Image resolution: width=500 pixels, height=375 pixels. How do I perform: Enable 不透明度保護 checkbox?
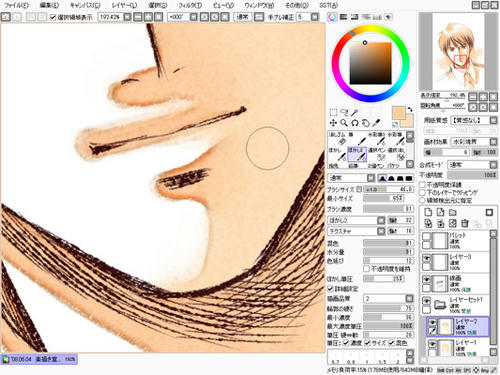pyautogui.click(x=422, y=184)
